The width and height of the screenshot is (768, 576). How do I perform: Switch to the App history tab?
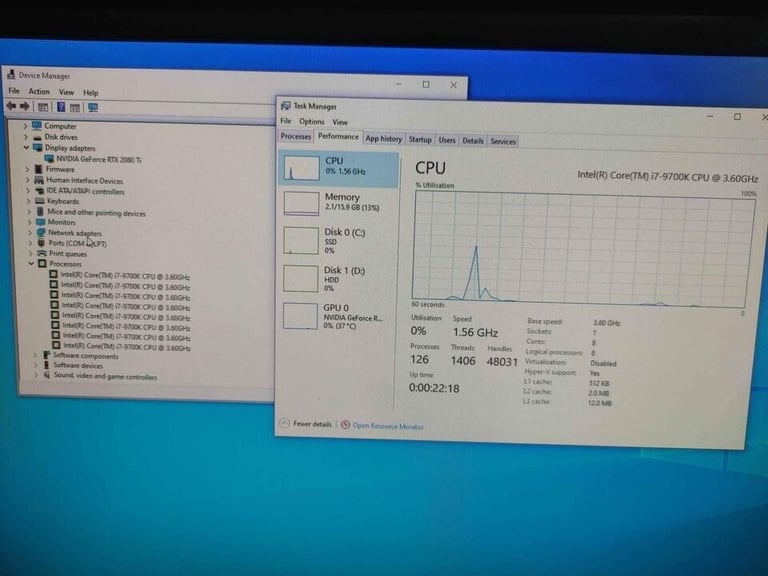coord(384,139)
